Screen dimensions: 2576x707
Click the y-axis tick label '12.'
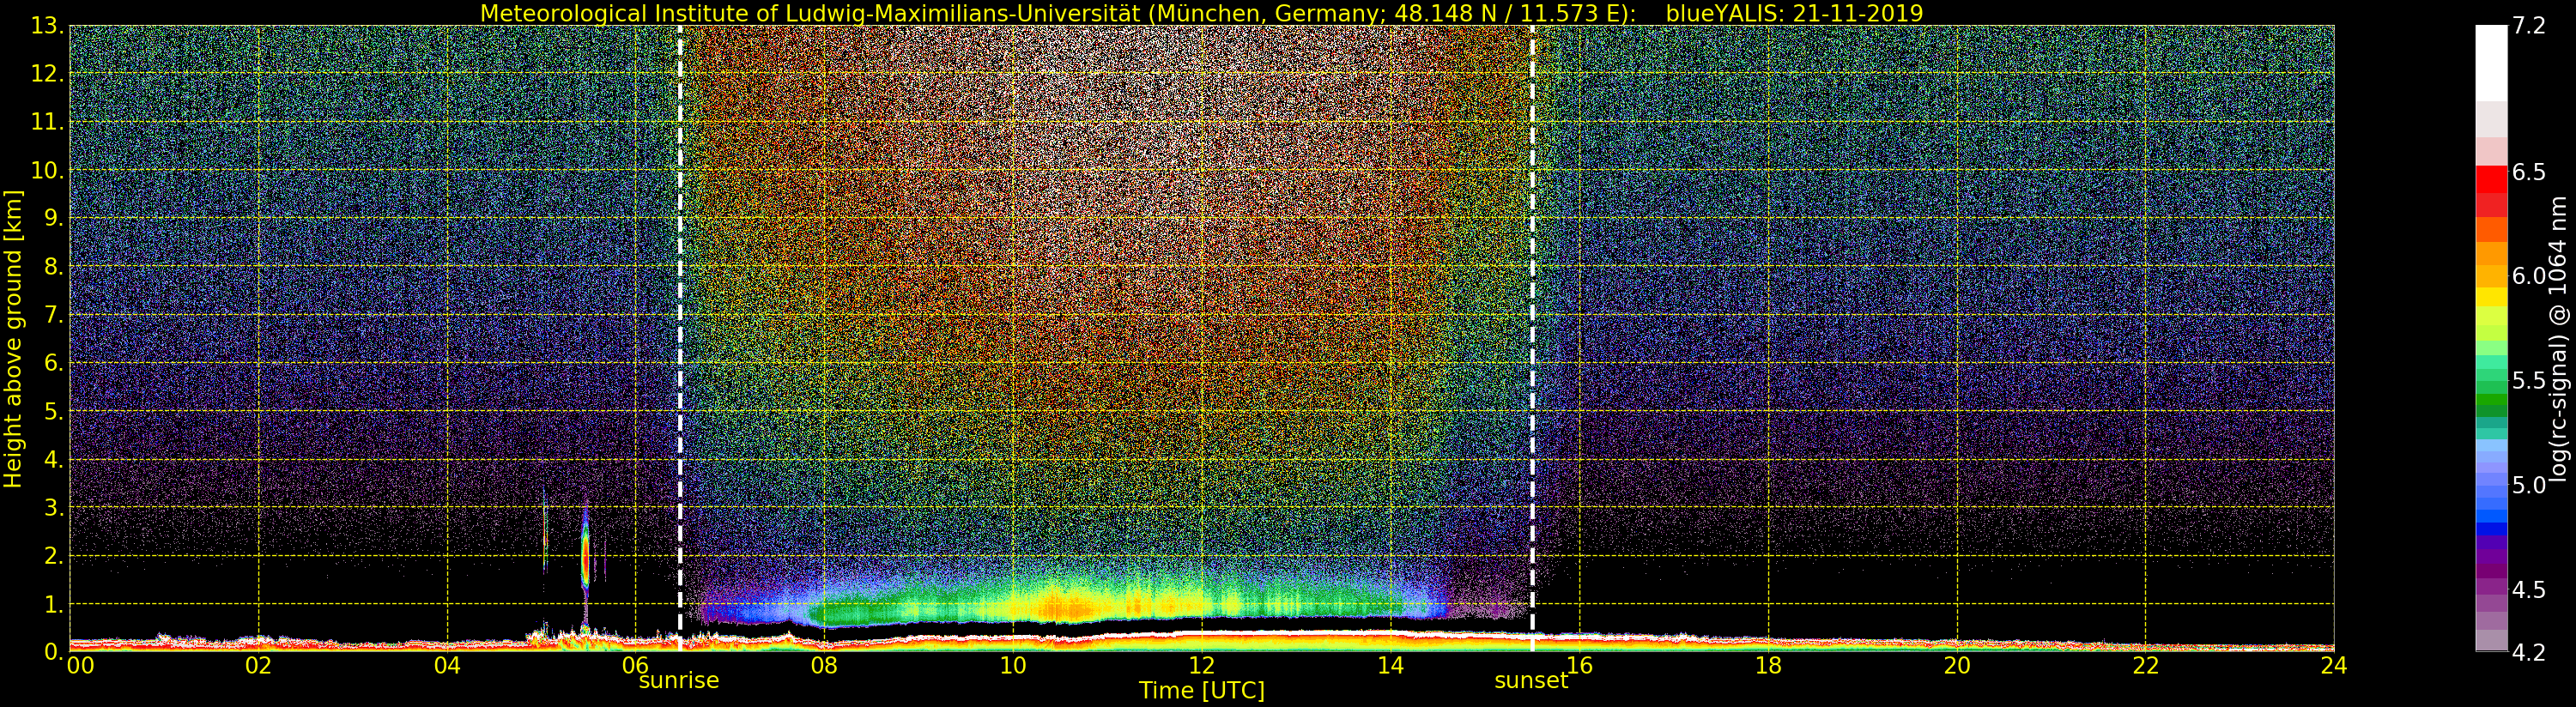click(48, 74)
